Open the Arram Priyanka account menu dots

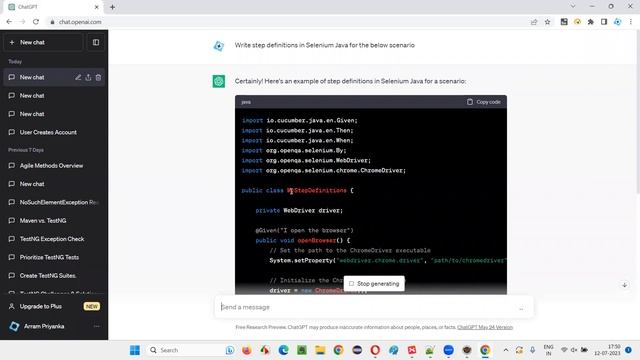coord(97,327)
